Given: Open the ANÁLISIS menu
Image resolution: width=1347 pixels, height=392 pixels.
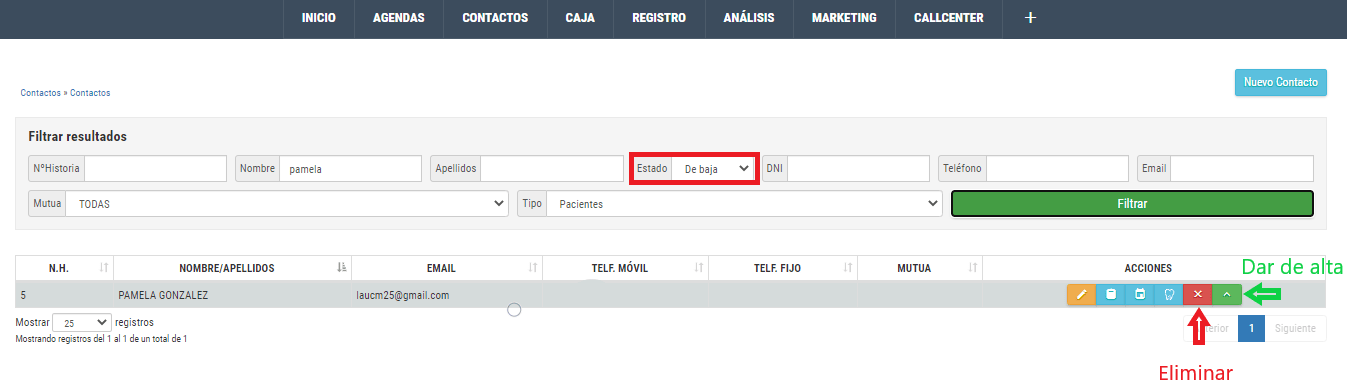Looking at the screenshot, I should 749,18.
